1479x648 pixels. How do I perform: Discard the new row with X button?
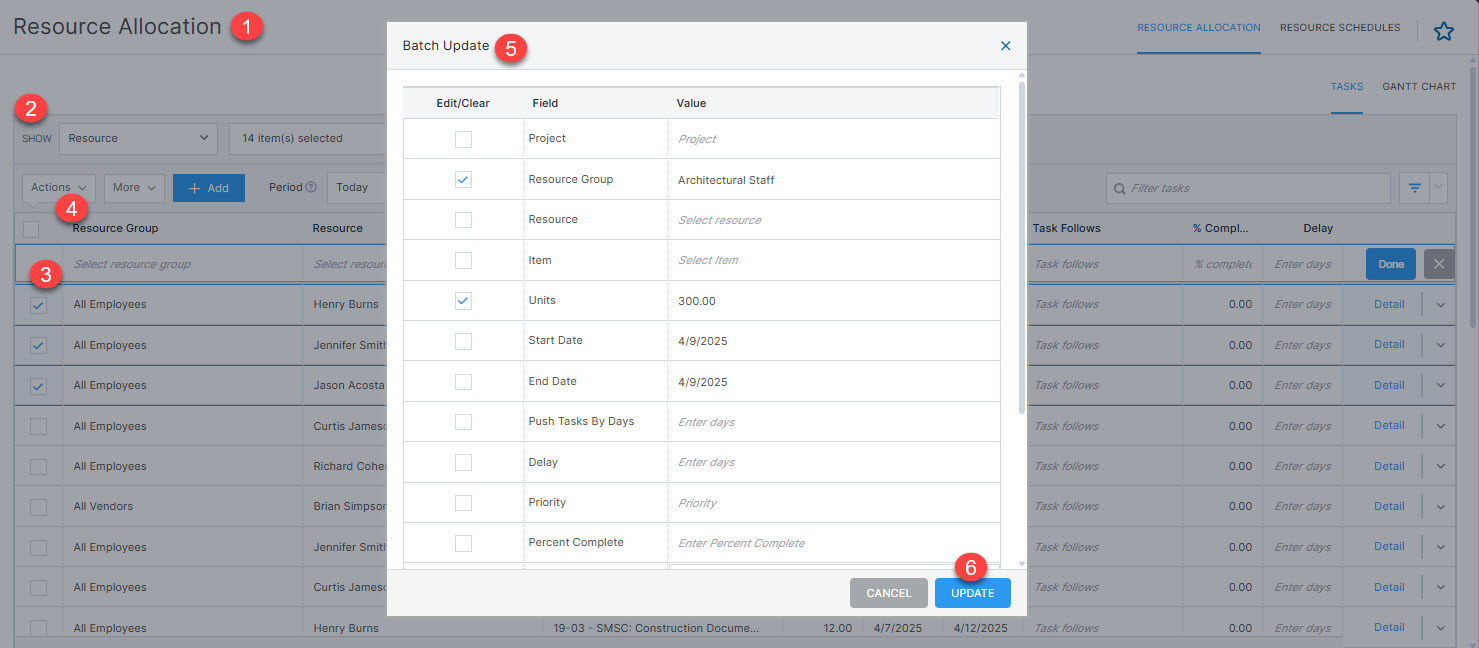pos(1438,264)
